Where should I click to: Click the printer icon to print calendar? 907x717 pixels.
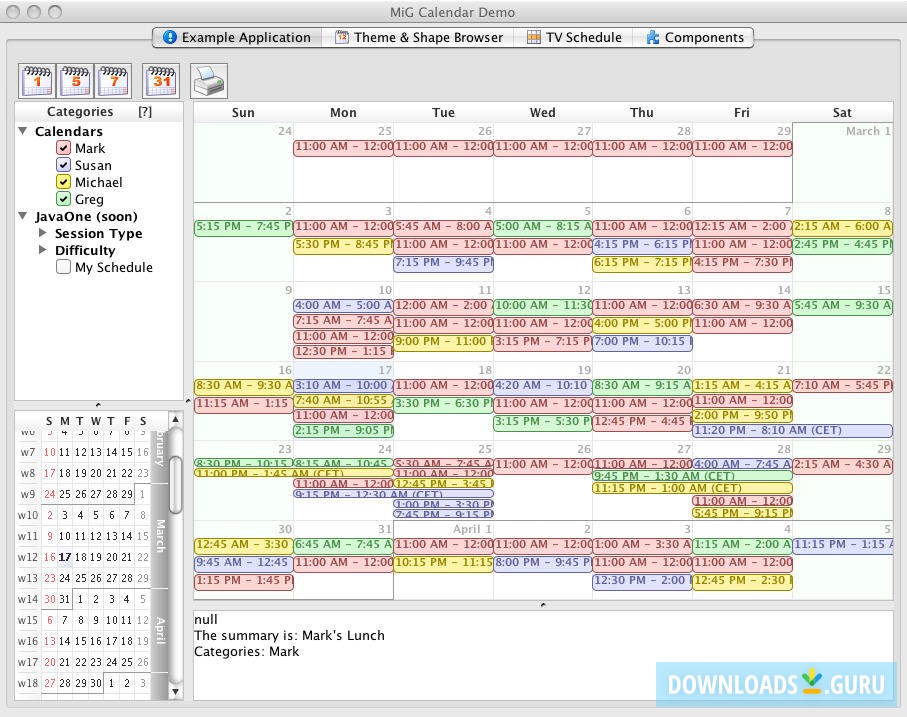(x=209, y=81)
